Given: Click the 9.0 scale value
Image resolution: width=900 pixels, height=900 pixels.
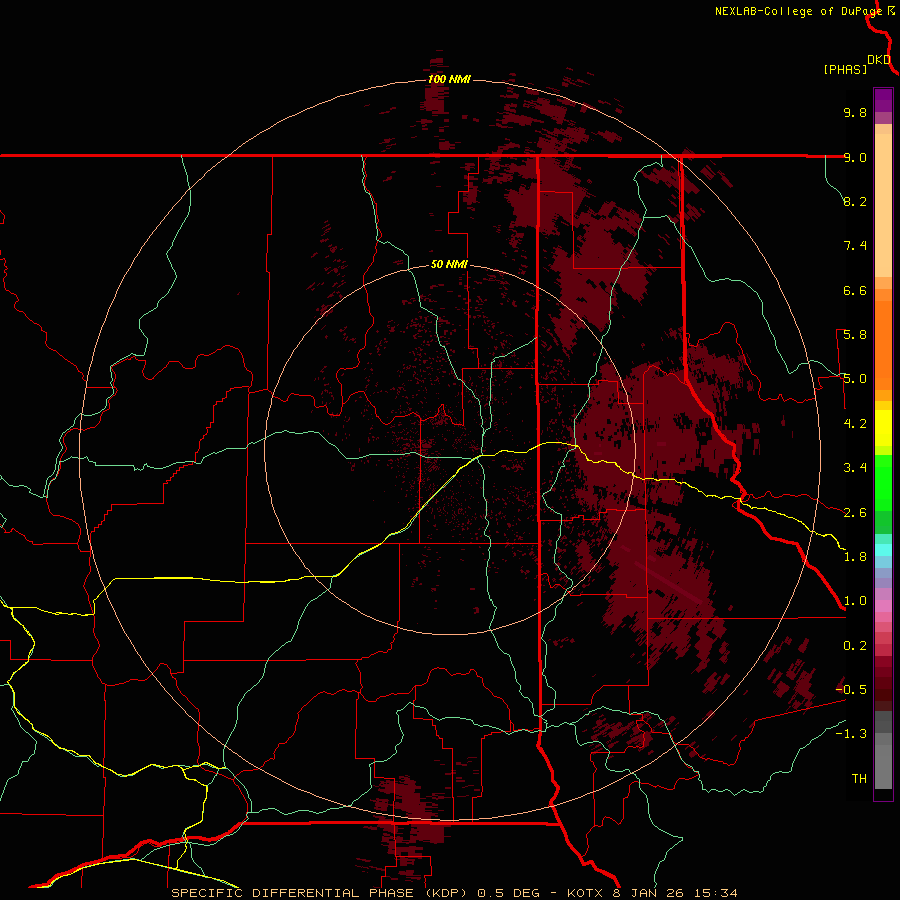Looking at the screenshot, I should tap(855, 157).
